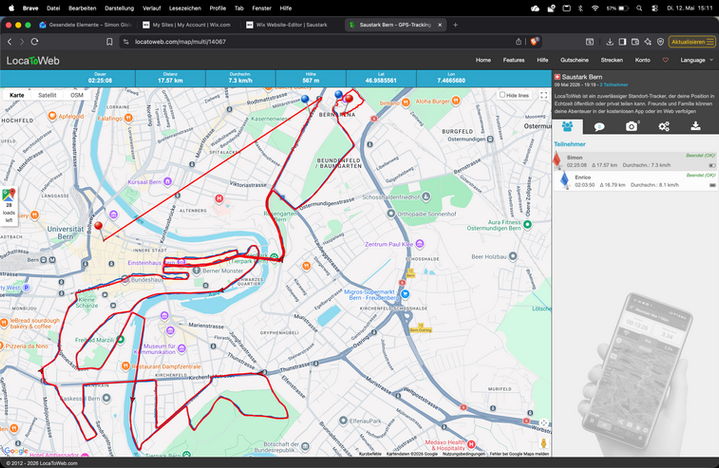Click Brave Shields icon in address bar
The width and height of the screenshot is (719, 468).
coord(534,42)
